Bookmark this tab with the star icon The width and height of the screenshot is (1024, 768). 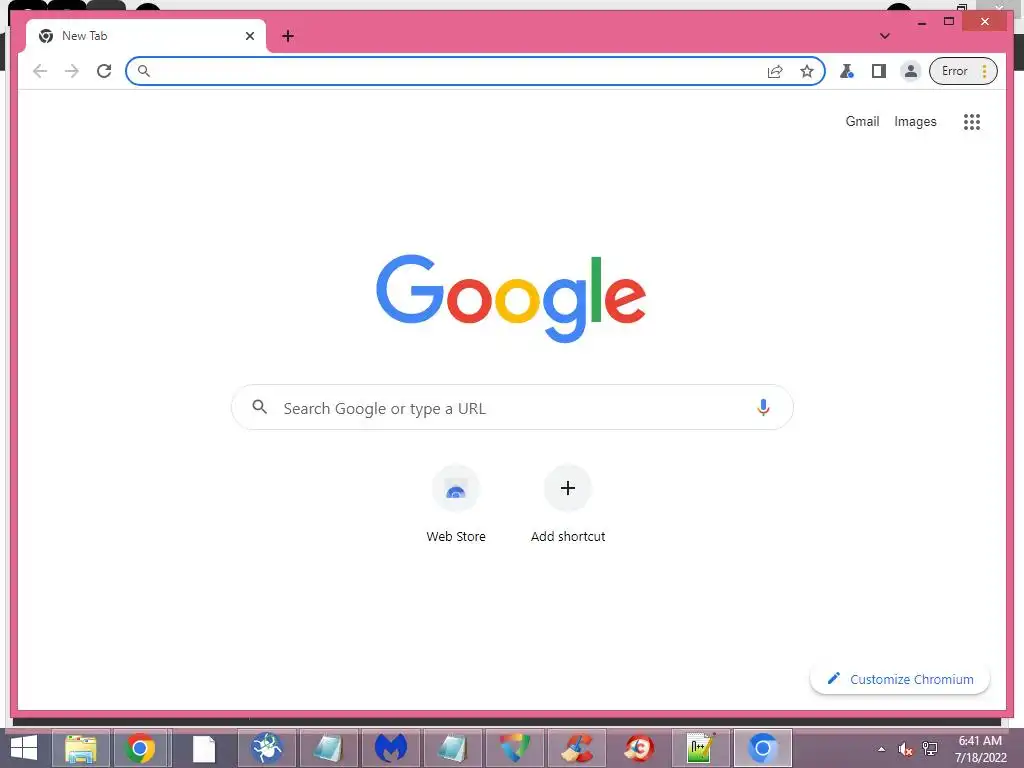point(807,71)
